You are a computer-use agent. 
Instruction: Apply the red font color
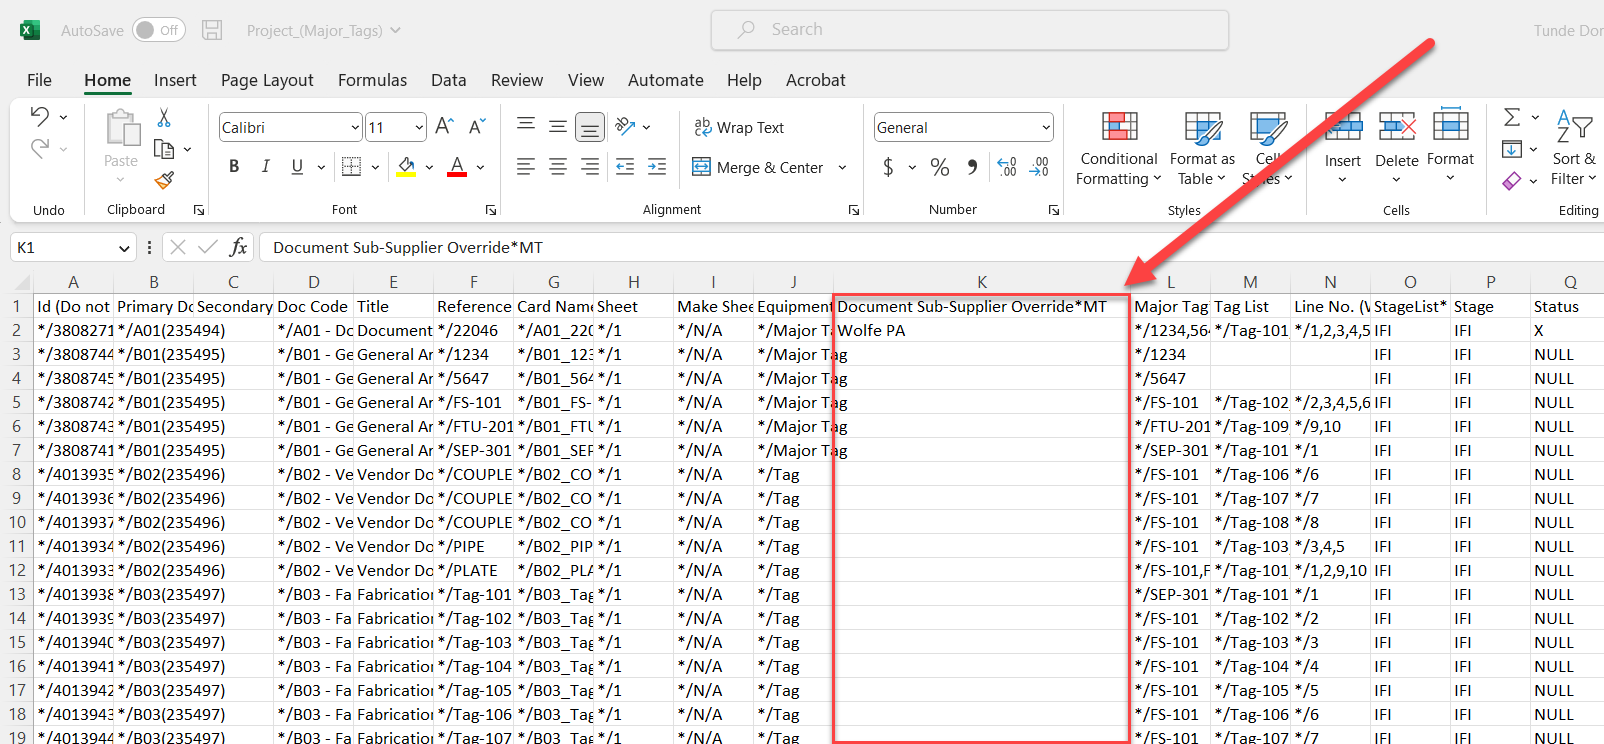click(457, 167)
